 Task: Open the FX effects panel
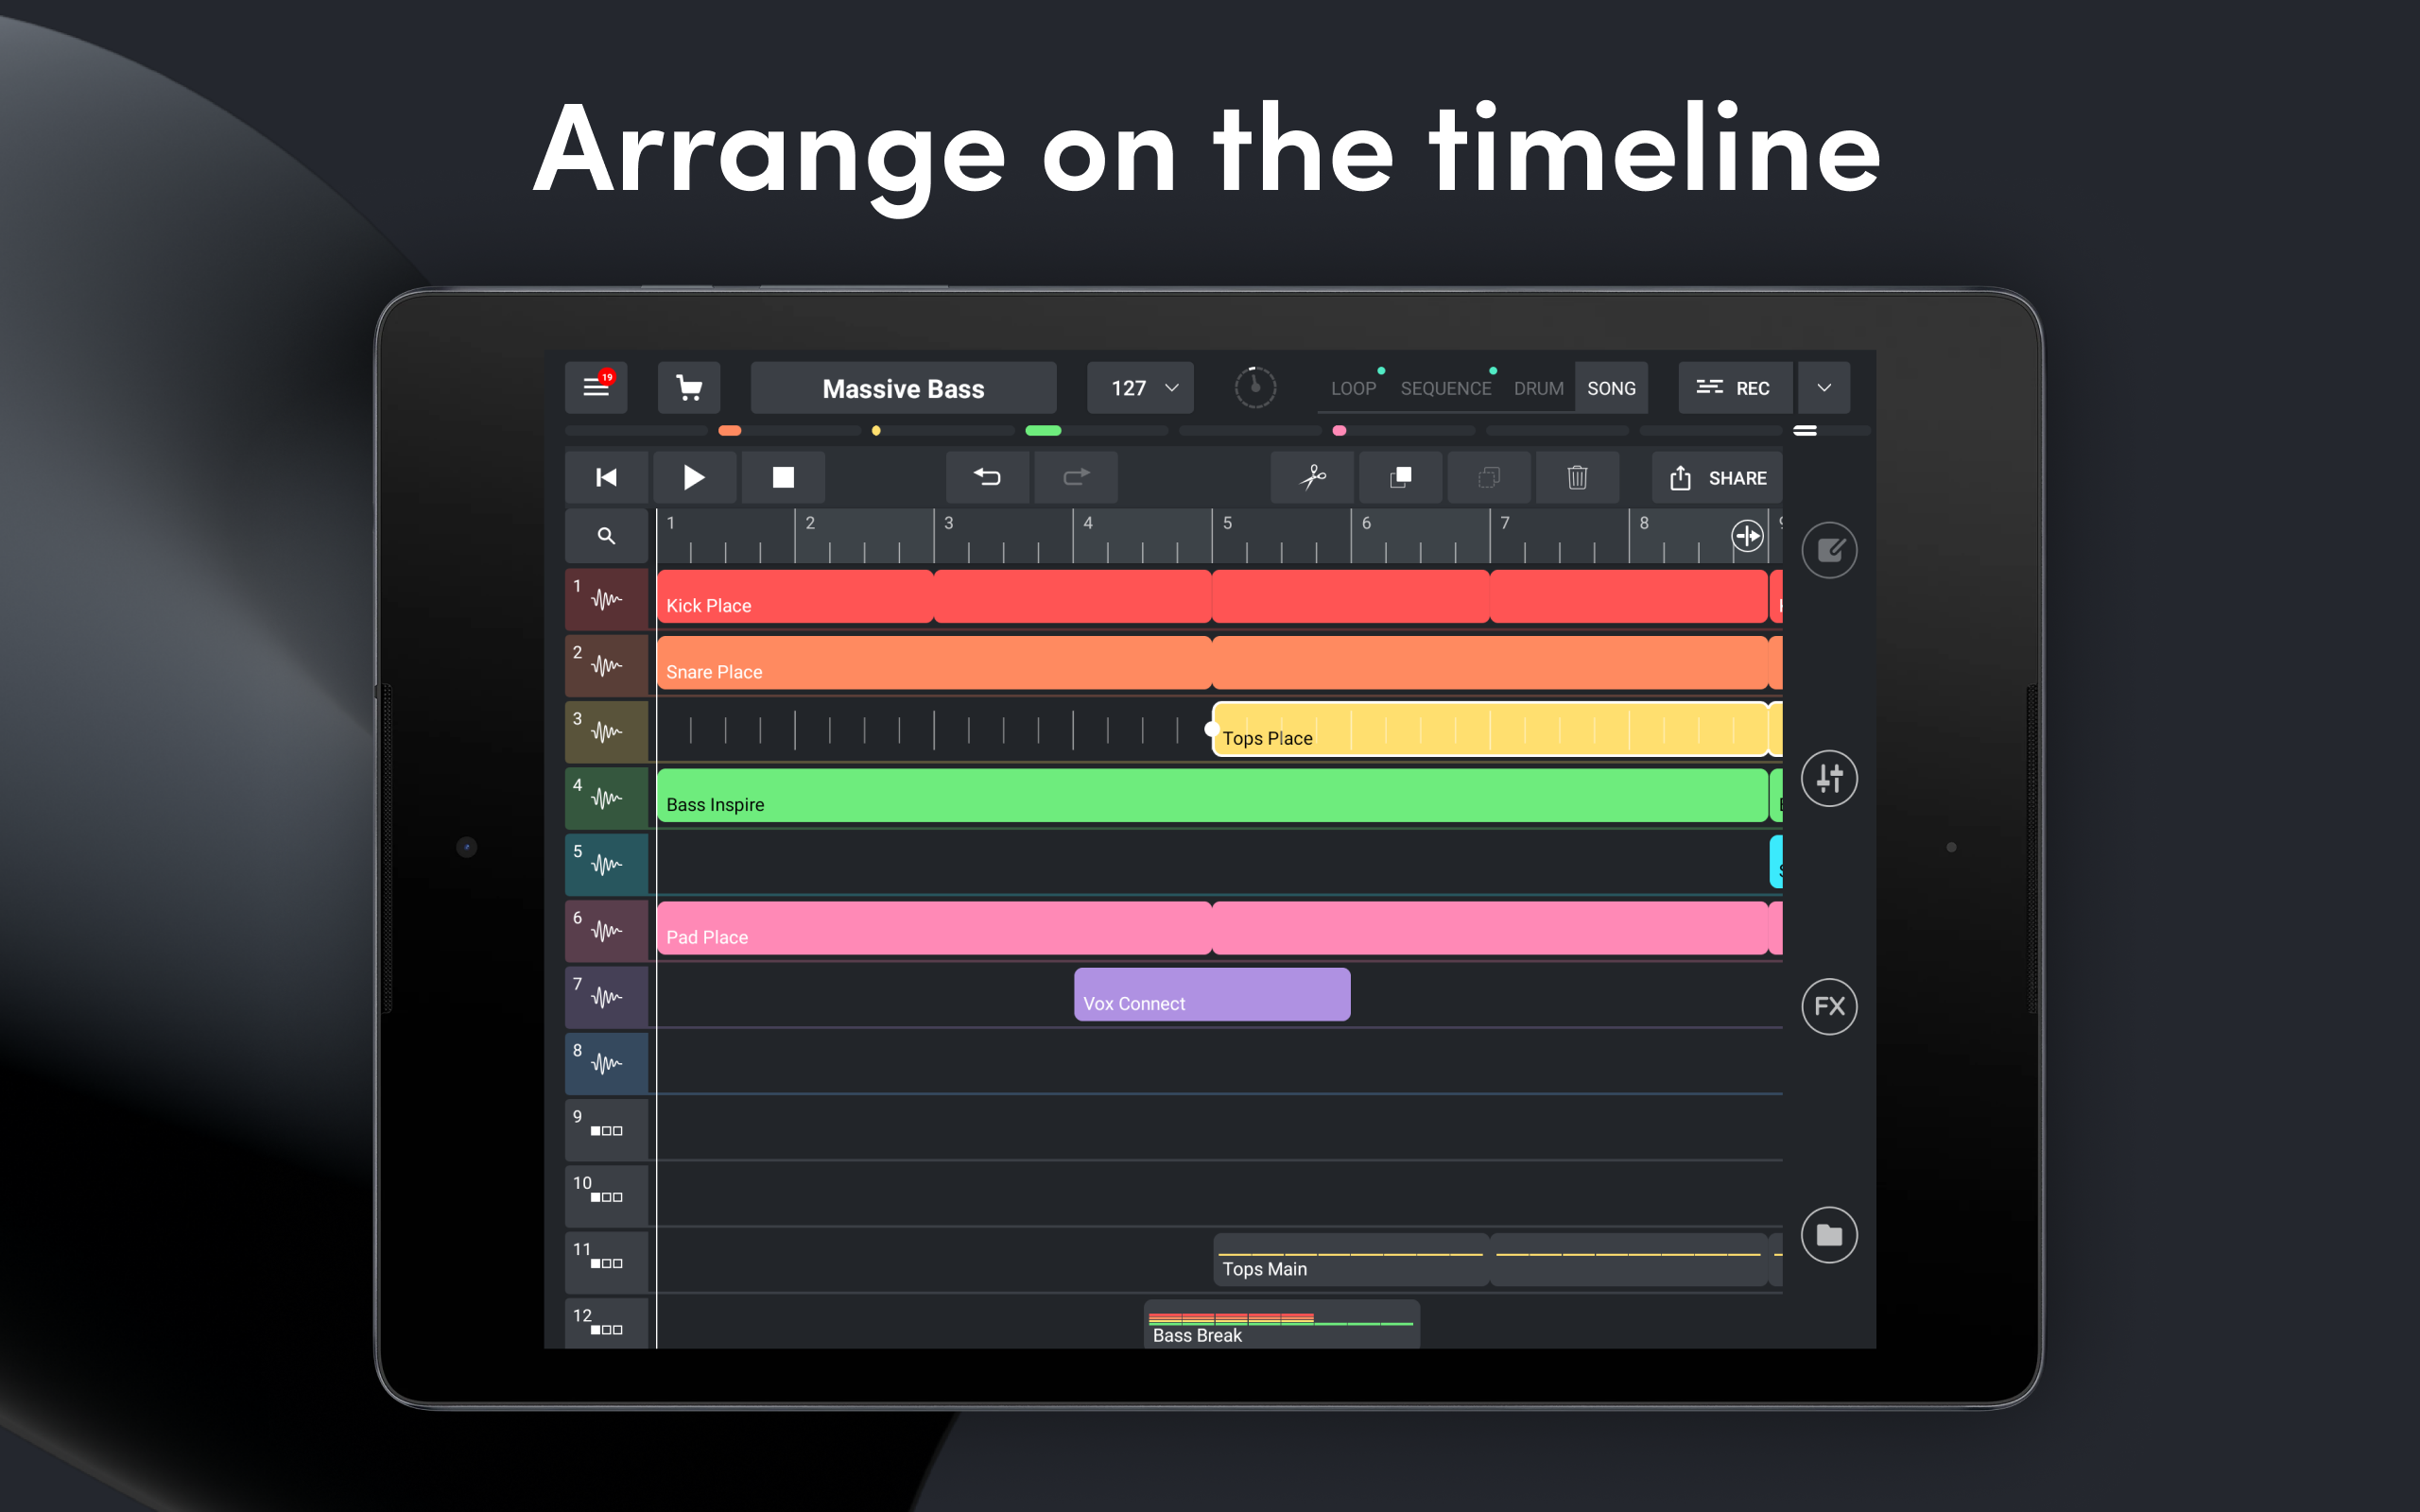pyautogui.click(x=1829, y=1006)
